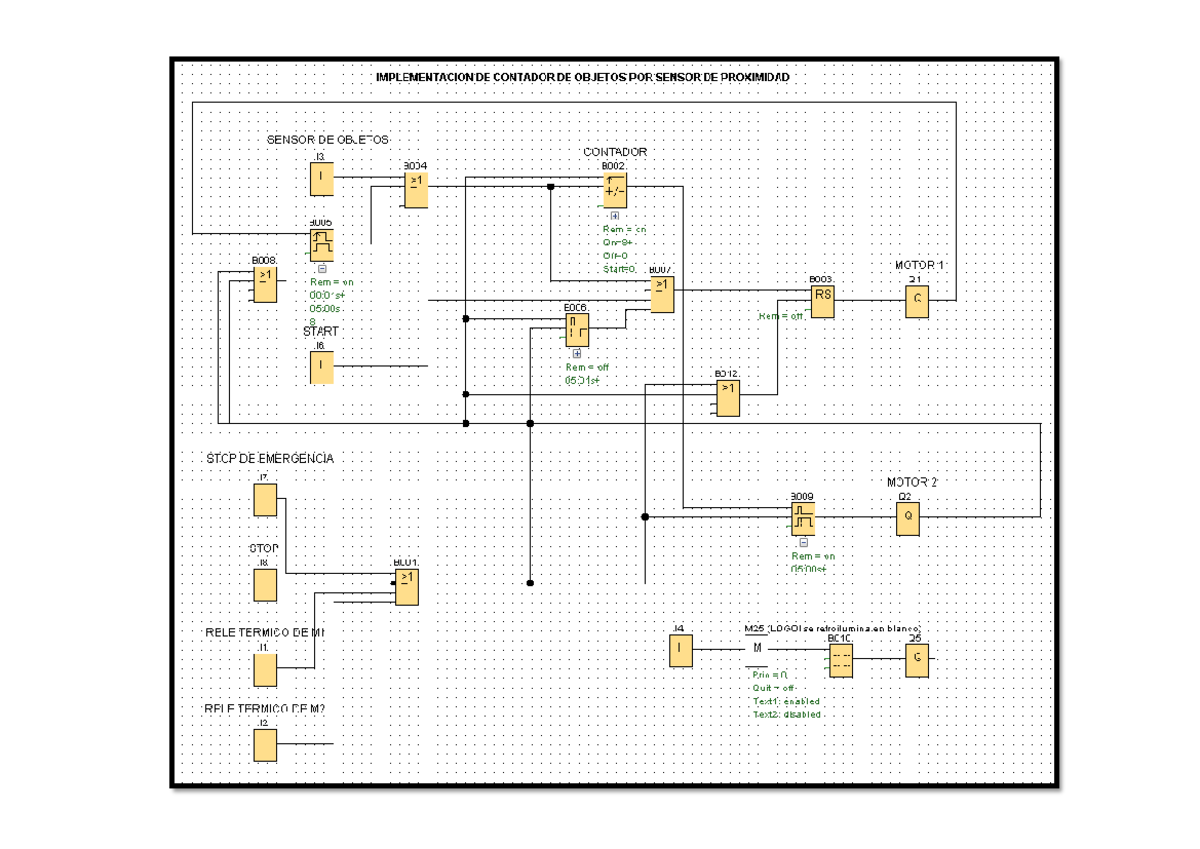Collapse parameter list under B005 block
The width and height of the screenshot is (1200, 849).
(321, 268)
